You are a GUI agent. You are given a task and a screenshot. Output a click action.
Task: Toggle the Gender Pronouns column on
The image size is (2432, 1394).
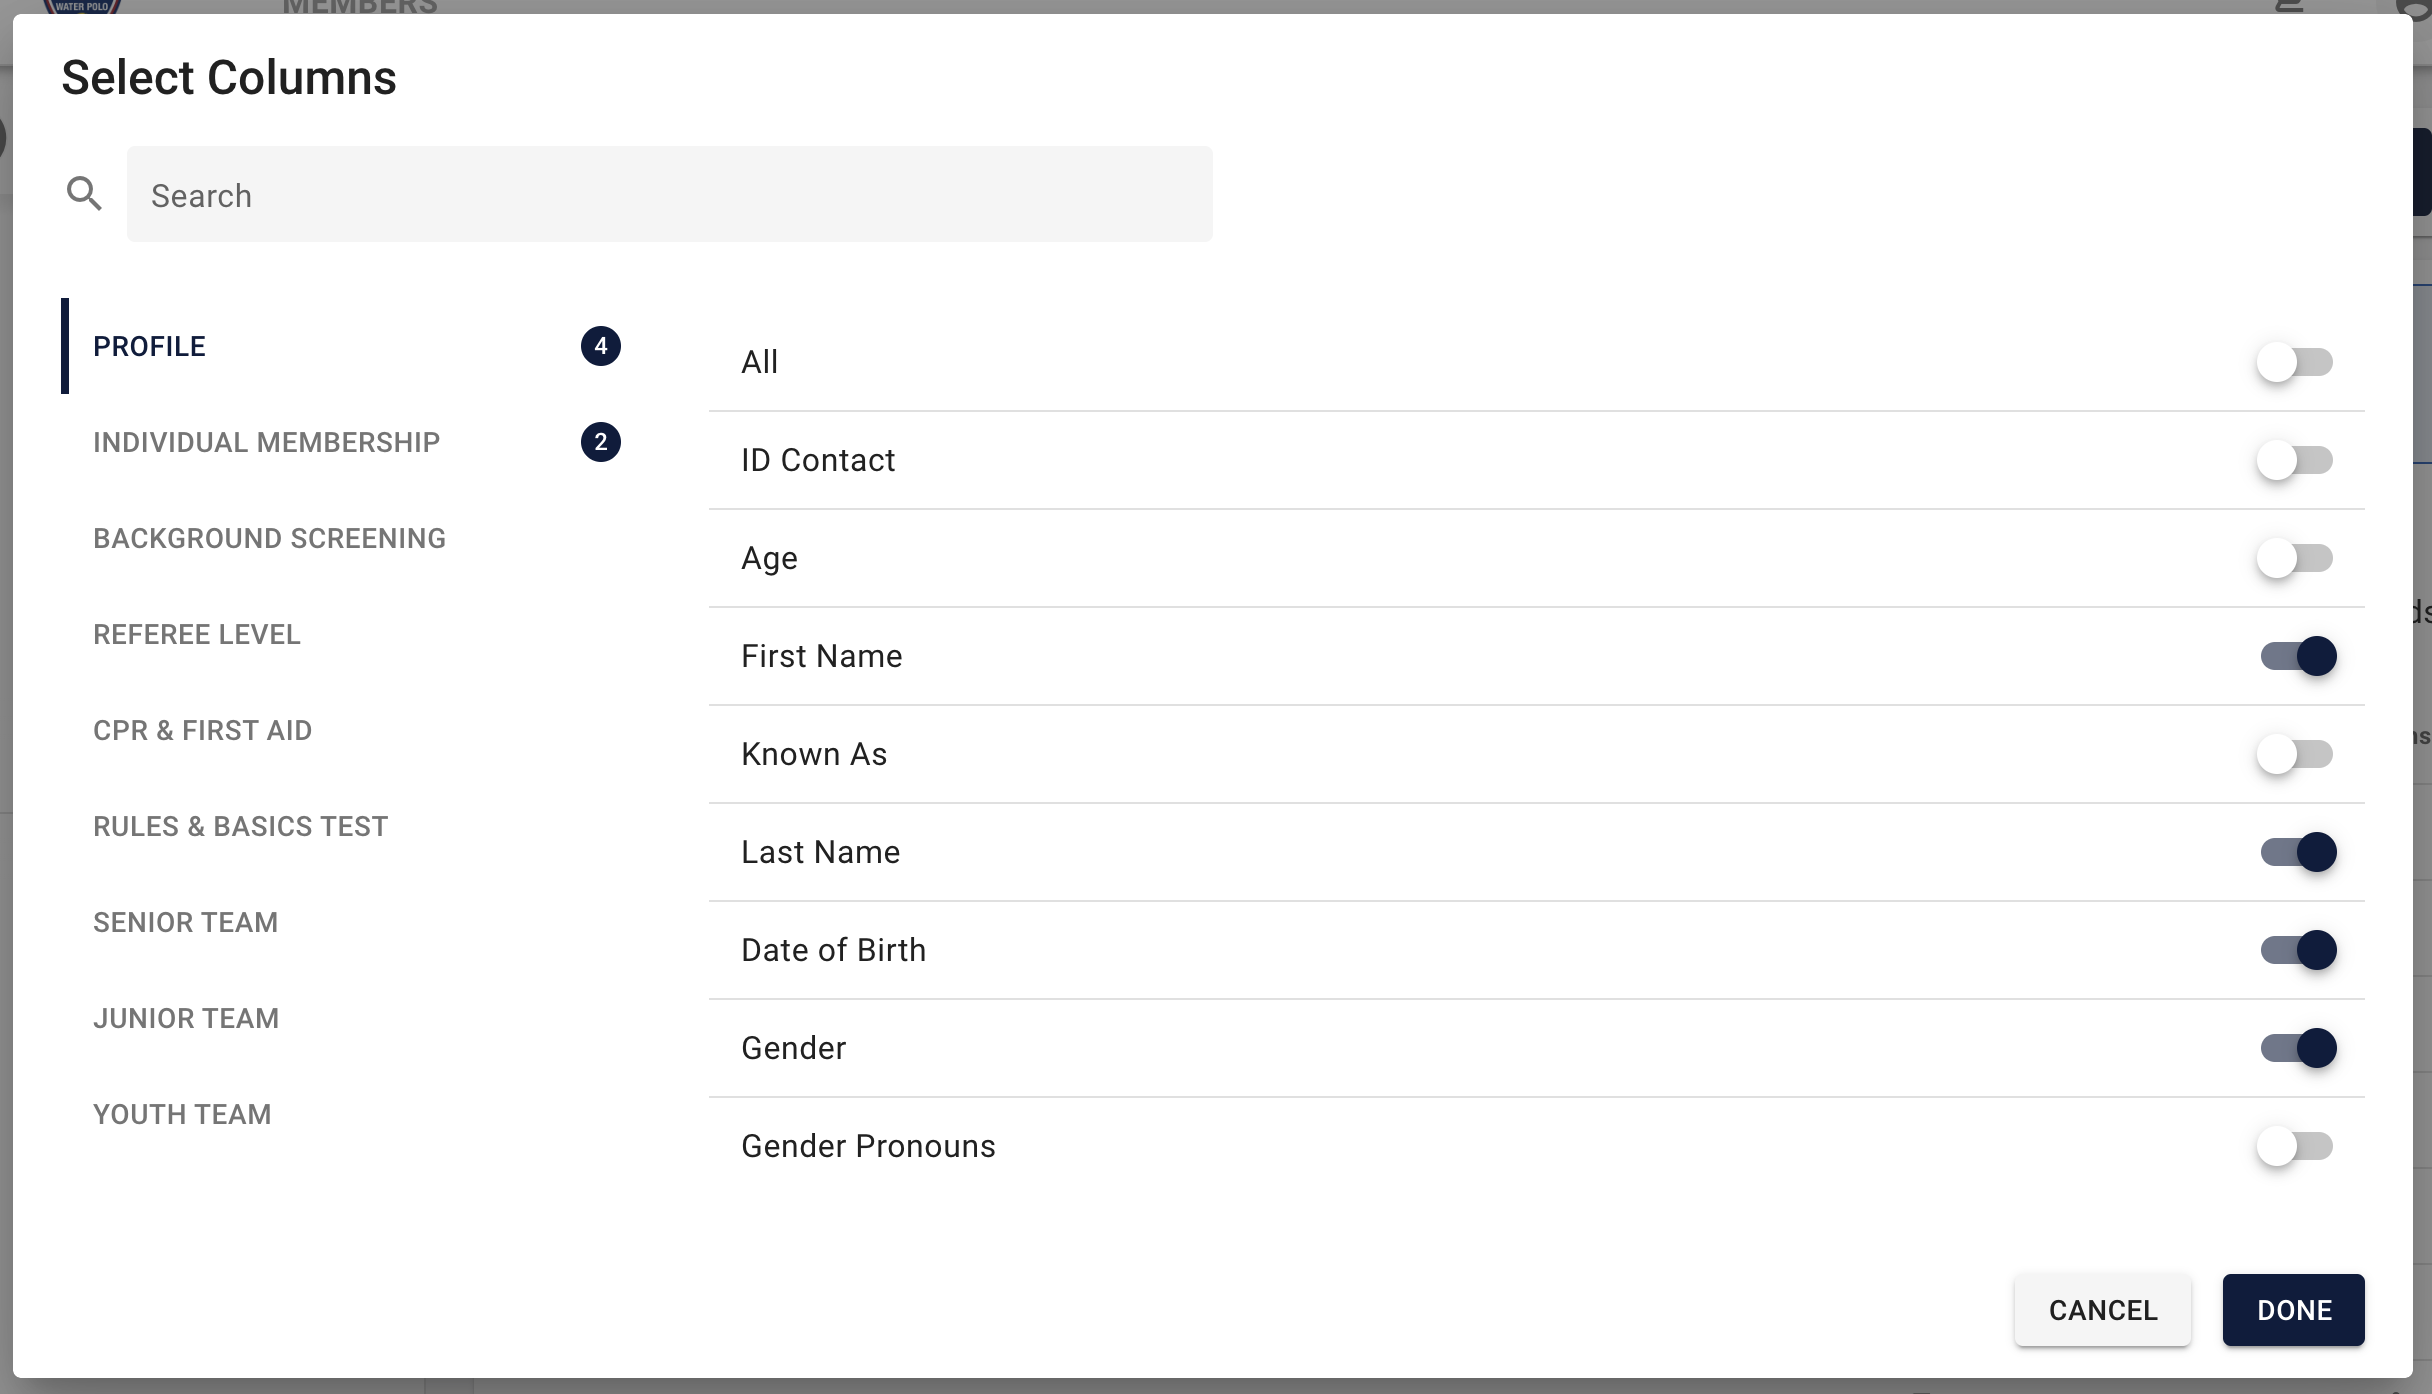tap(2297, 1145)
